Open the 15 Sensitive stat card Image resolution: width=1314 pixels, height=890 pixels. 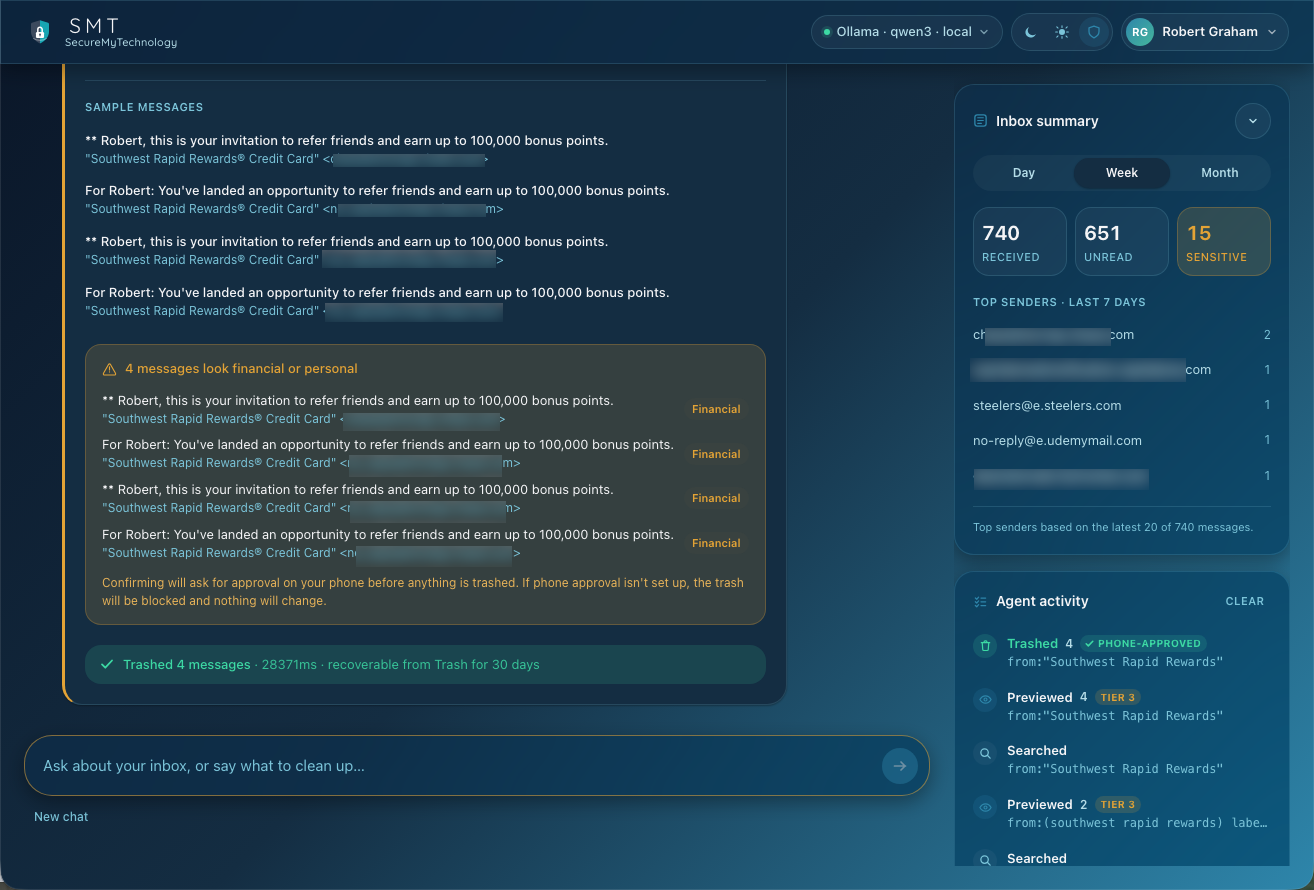1224,241
